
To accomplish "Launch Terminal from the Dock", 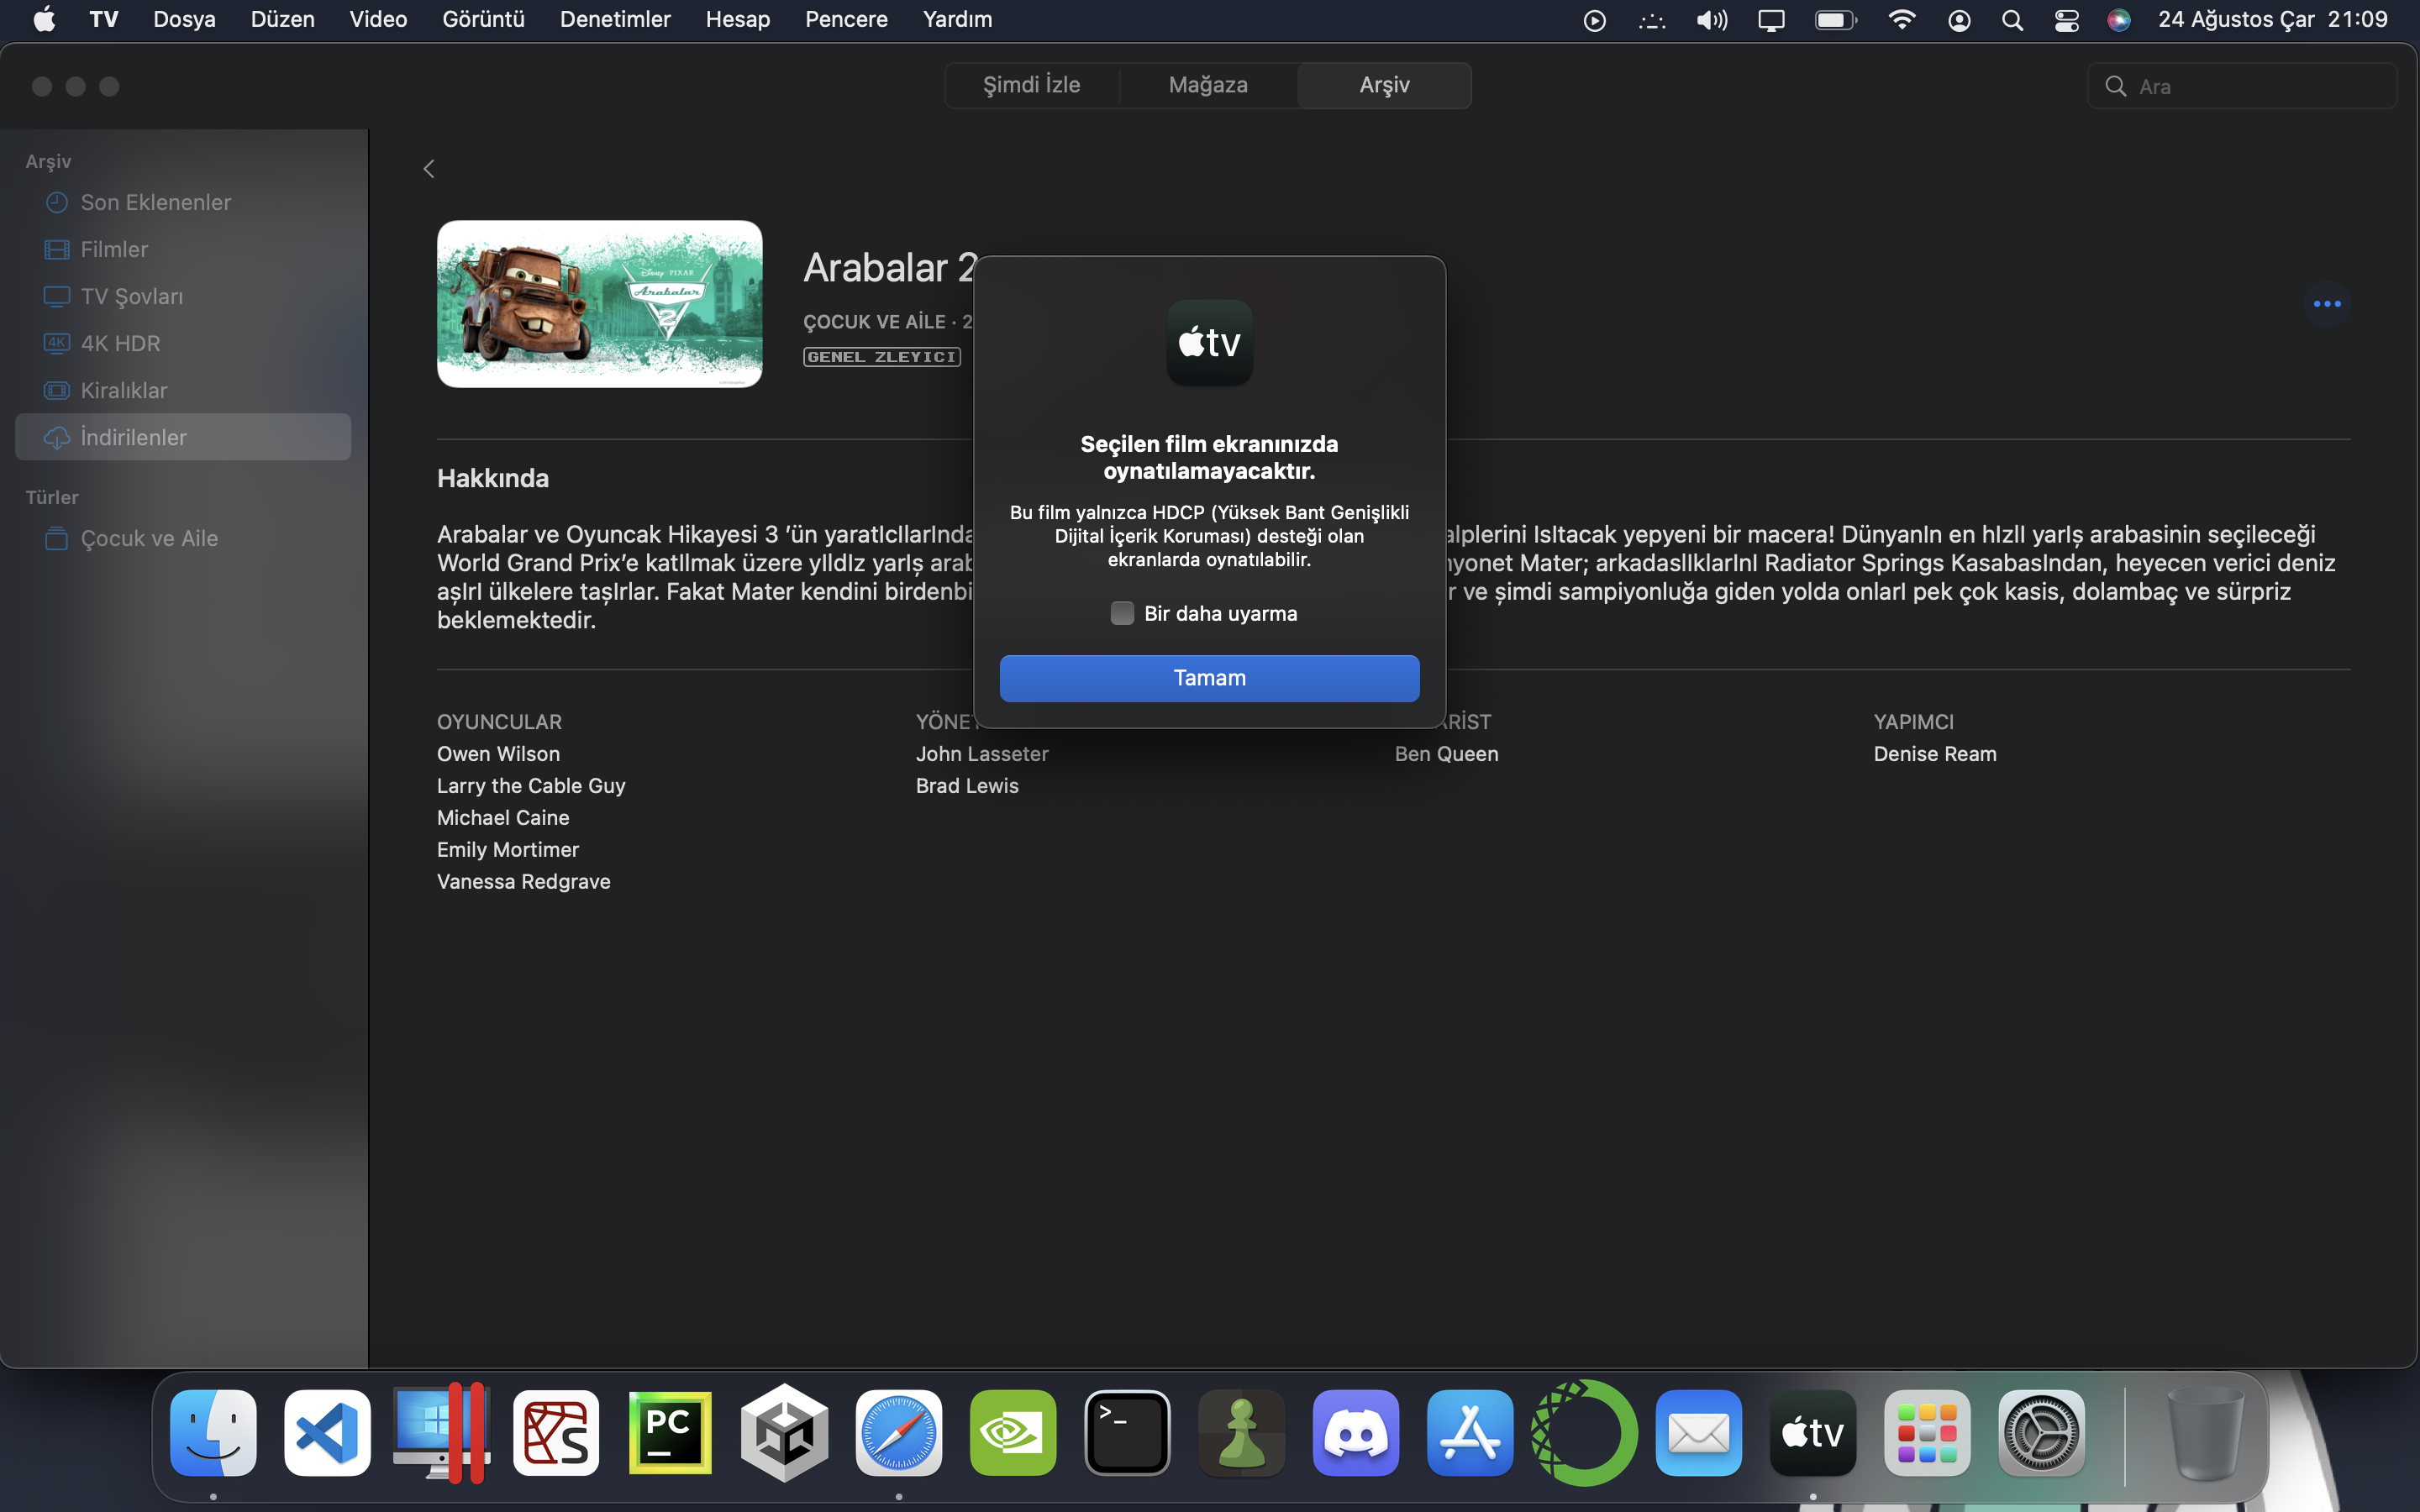I will coord(1127,1432).
